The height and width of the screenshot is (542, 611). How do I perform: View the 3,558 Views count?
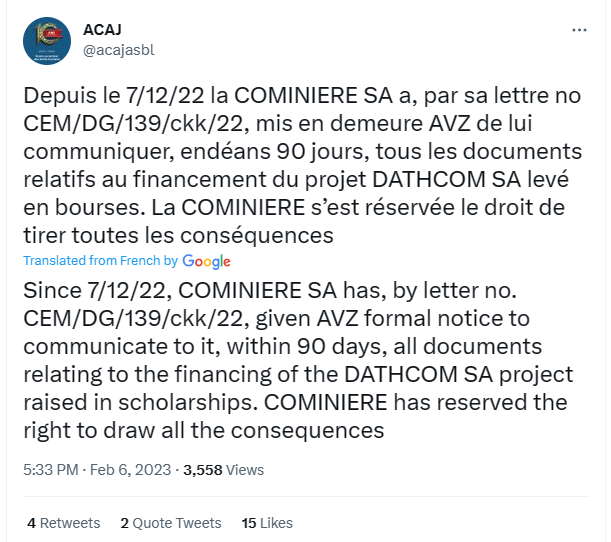coord(224,470)
